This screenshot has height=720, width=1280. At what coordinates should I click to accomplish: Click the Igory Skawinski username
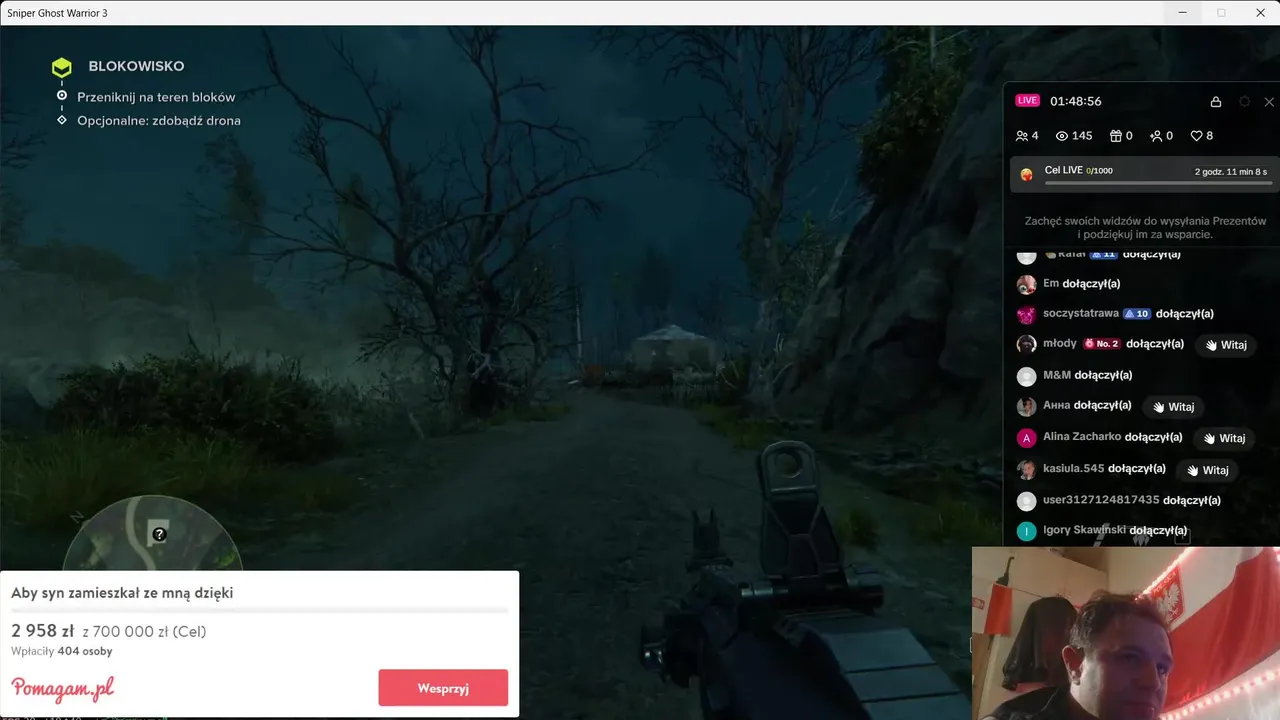pyautogui.click(x=1084, y=530)
